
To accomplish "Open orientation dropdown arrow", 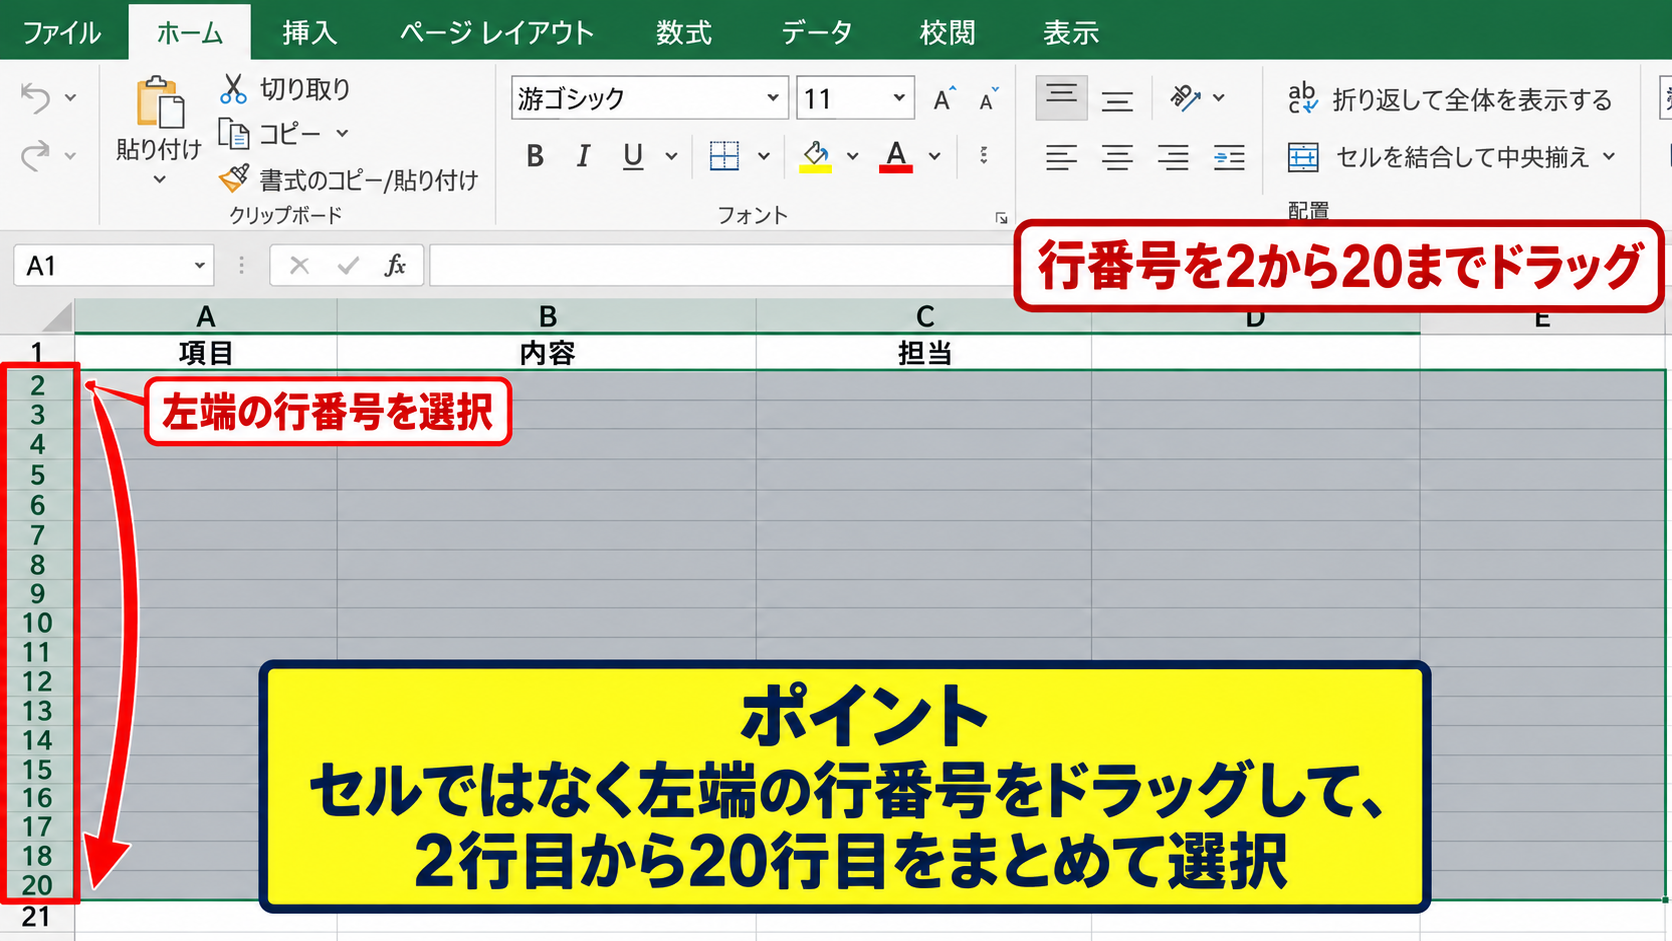I will [x=1218, y=97].
